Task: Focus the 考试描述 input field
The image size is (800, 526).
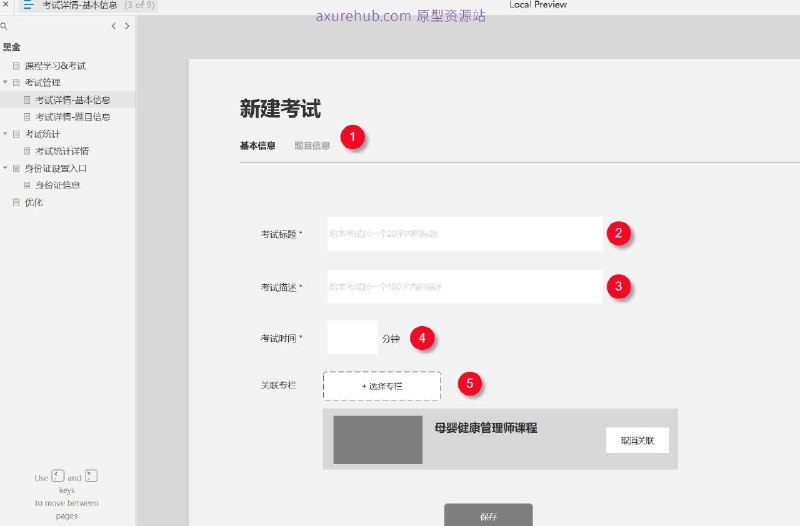Action: (465, 287)
